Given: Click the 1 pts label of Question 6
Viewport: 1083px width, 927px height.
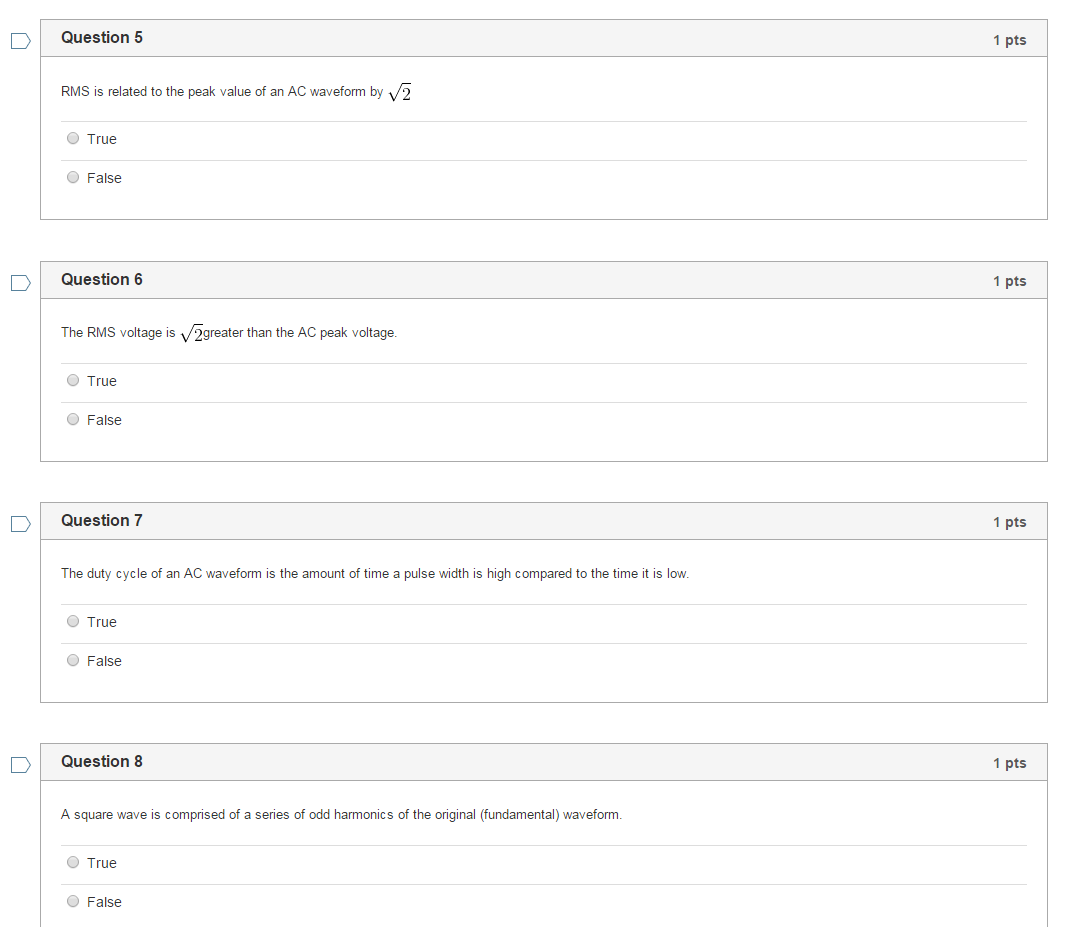Looking at the screenshot, I should click(x=1010, y=282).
